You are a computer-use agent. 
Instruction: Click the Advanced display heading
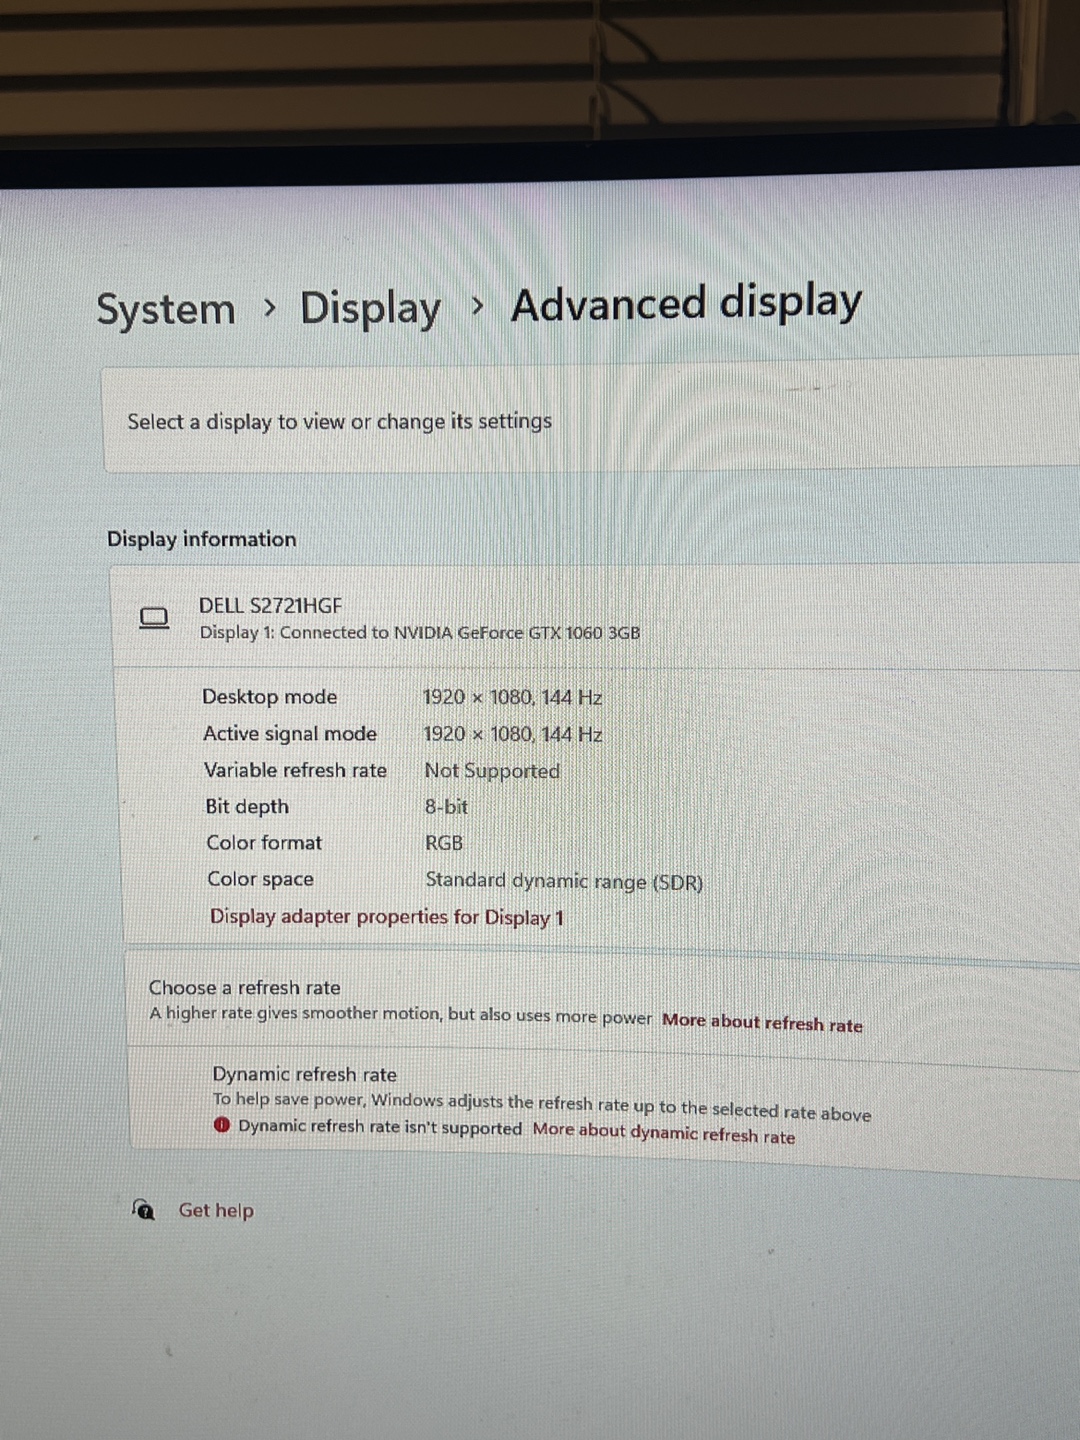tap(686, 303)
